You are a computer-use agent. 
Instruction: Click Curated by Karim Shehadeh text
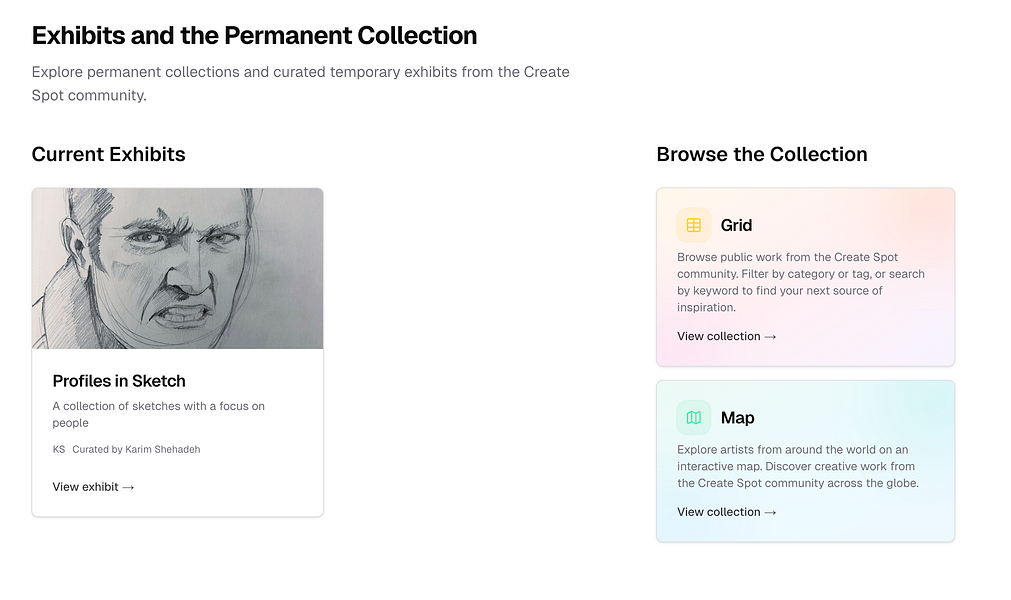coord(136,450)
